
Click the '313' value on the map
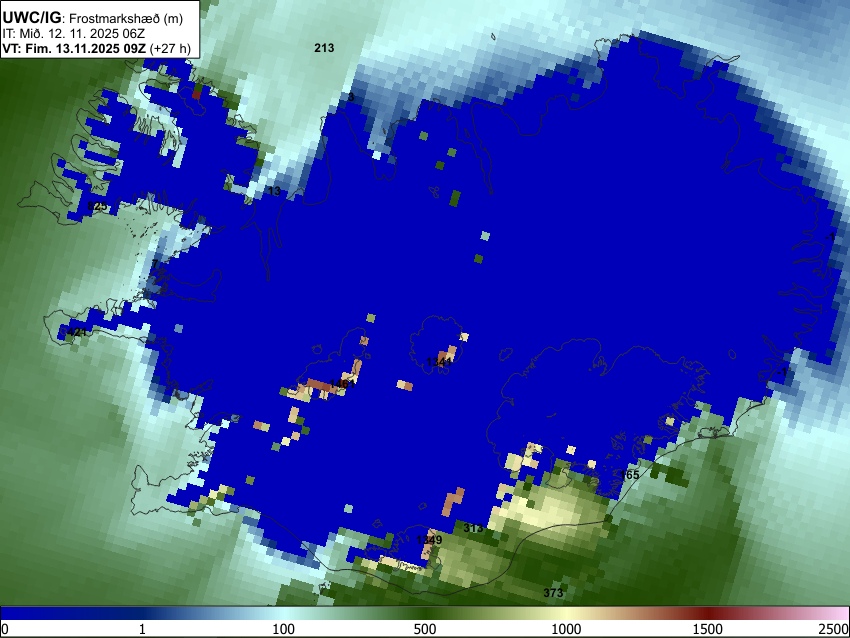click(x=473, y=527)
